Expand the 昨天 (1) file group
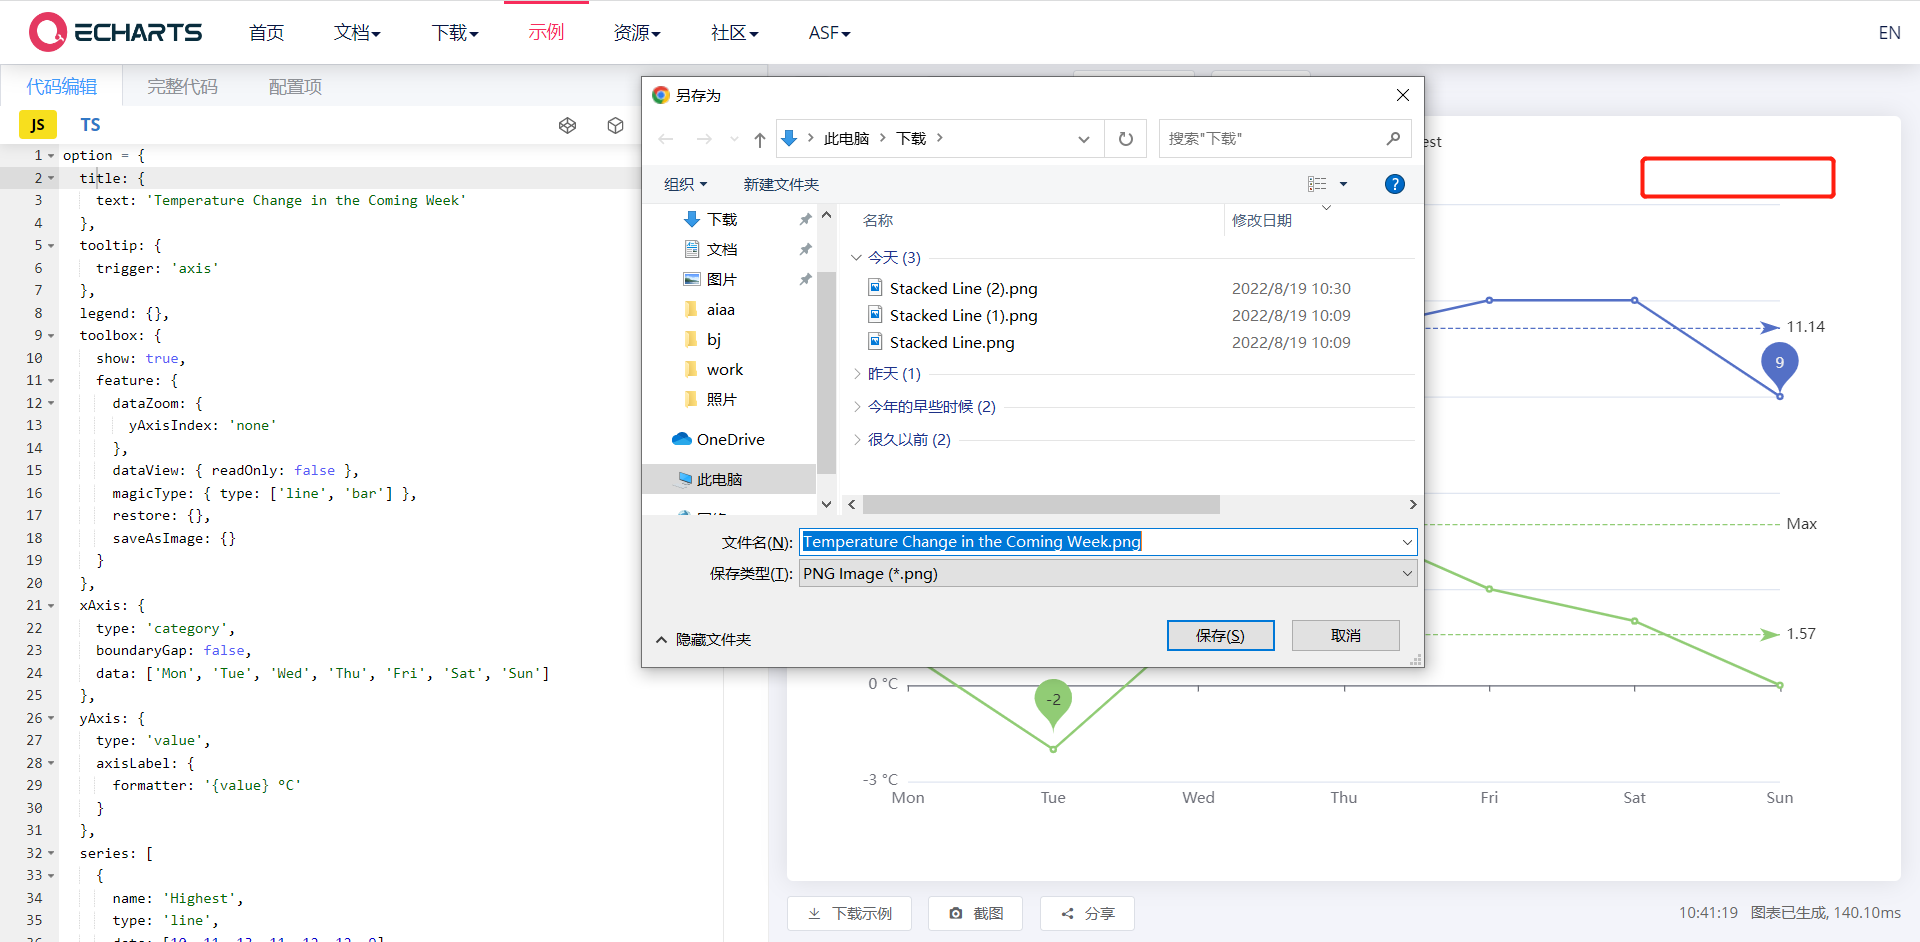 [857, 373]
